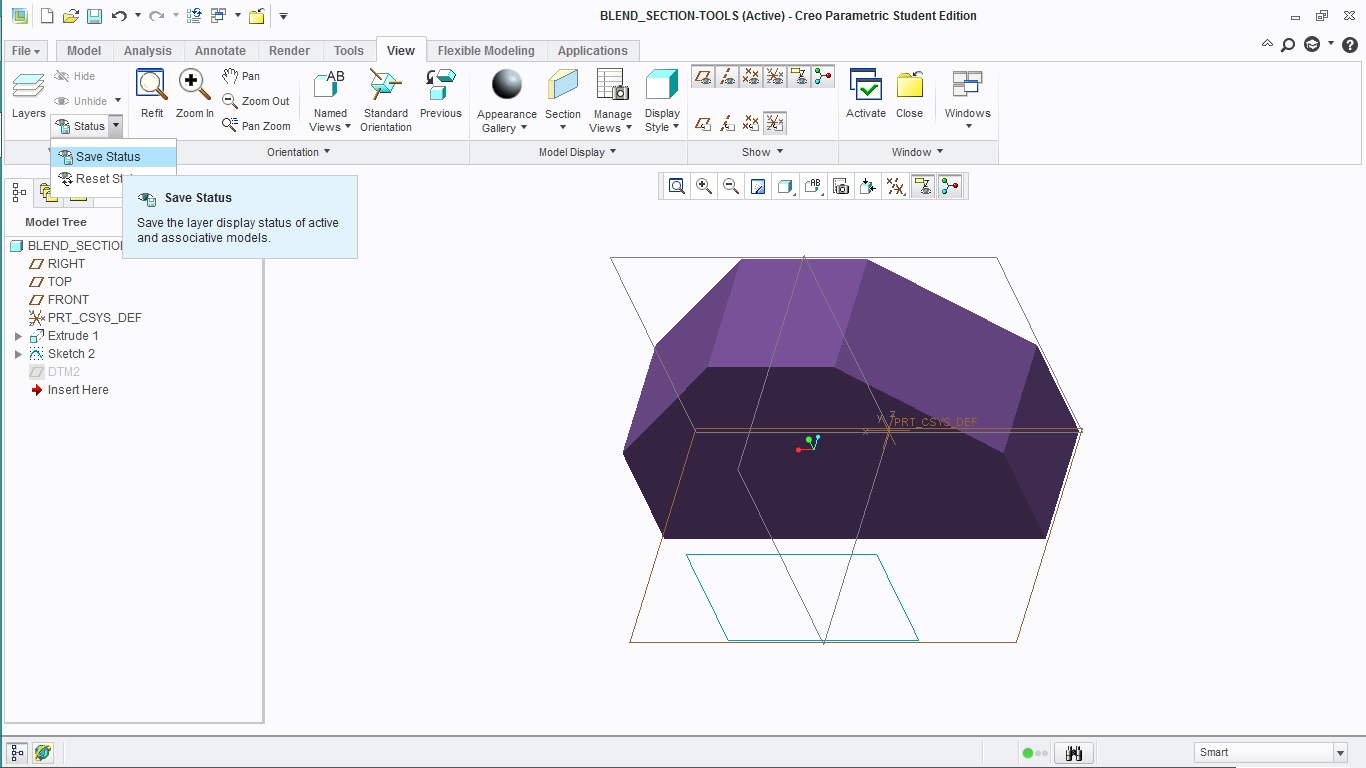Select the Insert Here marker

pyautogui.click(x=78, y=390)
